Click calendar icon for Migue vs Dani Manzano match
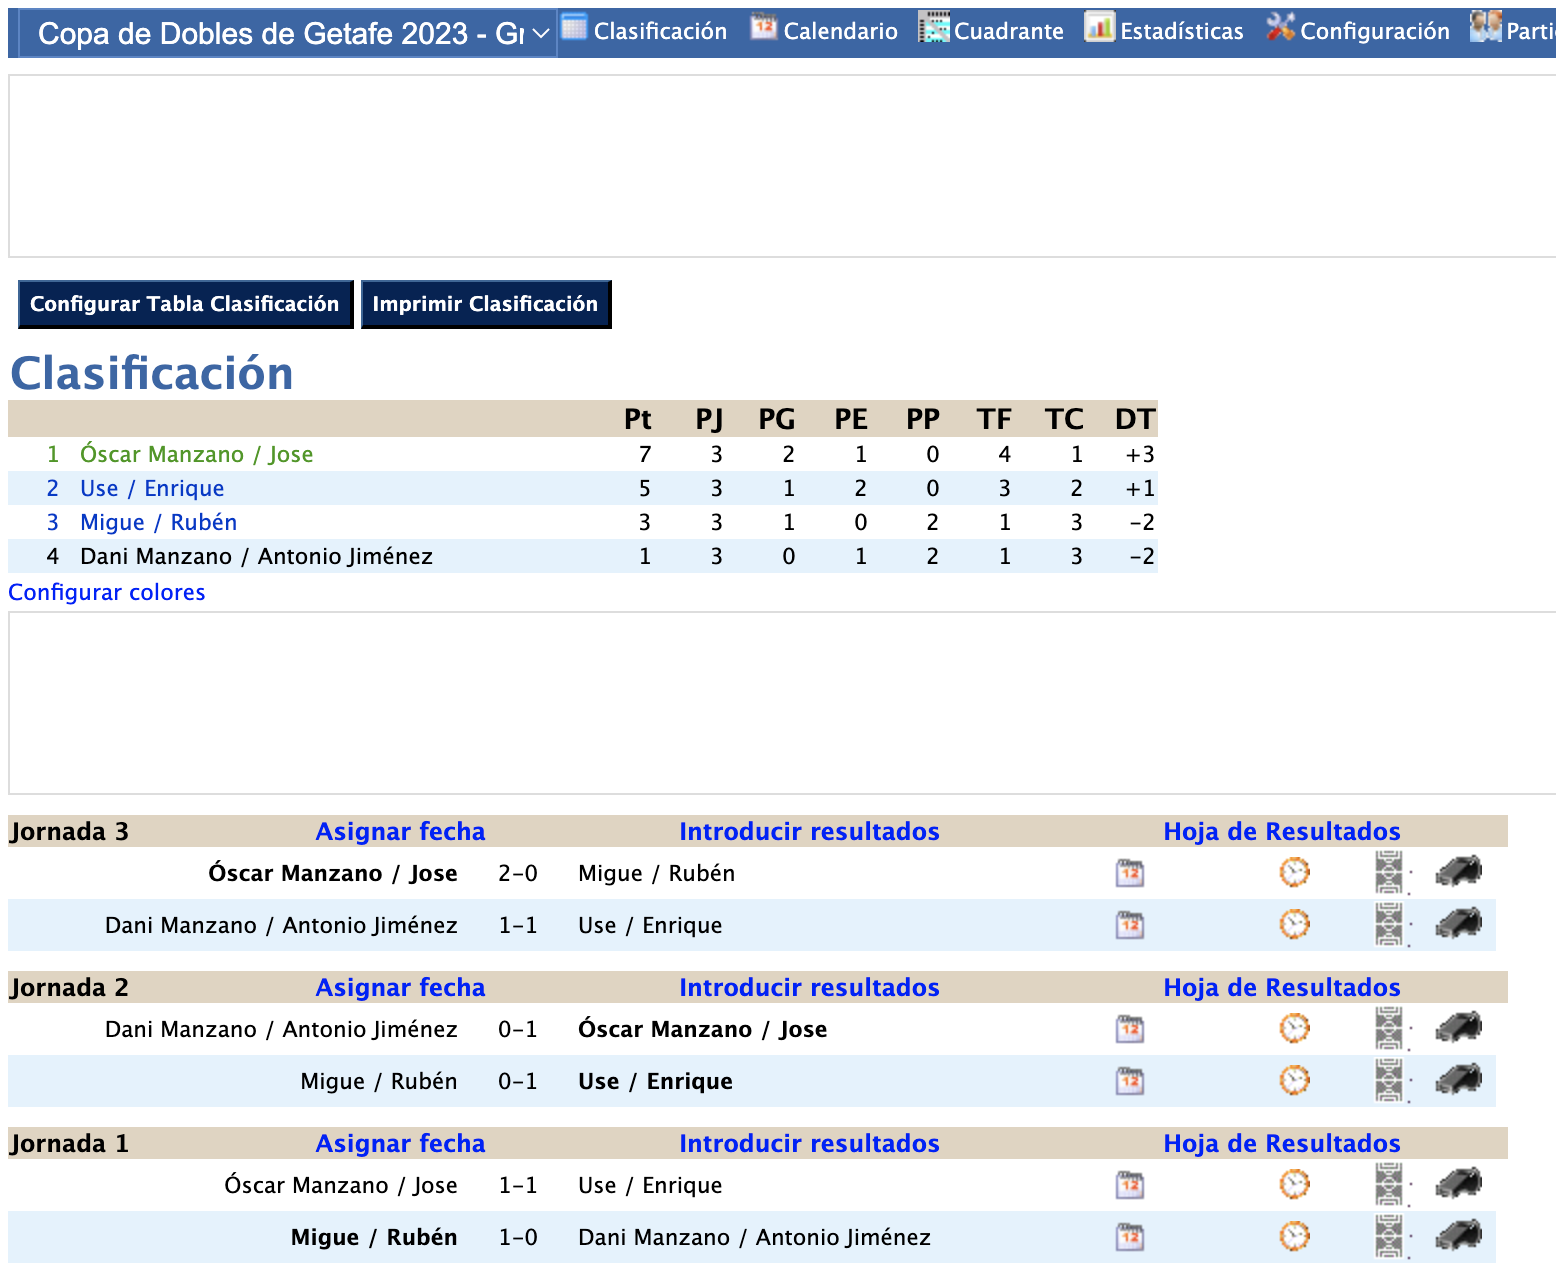1556x1272 pixels. point(1129,1237)
